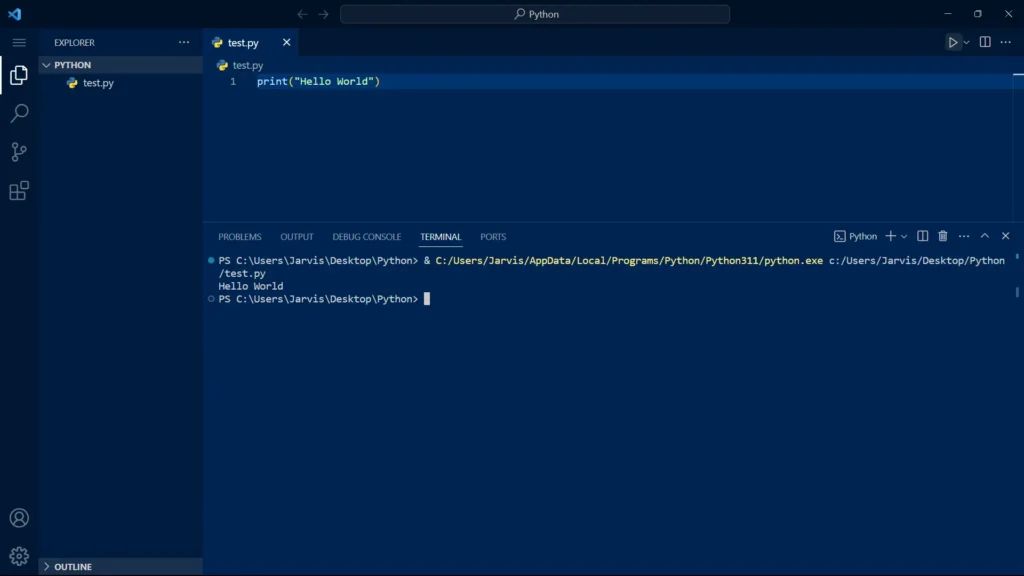
Task: Expand the OUTLINE section
Action: pos(121,566)
